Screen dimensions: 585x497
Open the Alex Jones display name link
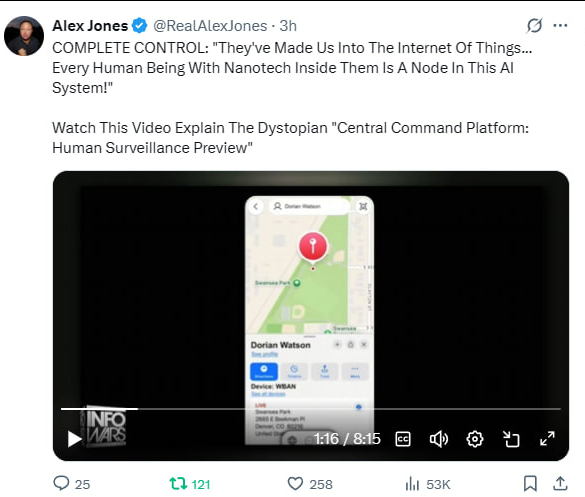point(90,26)
